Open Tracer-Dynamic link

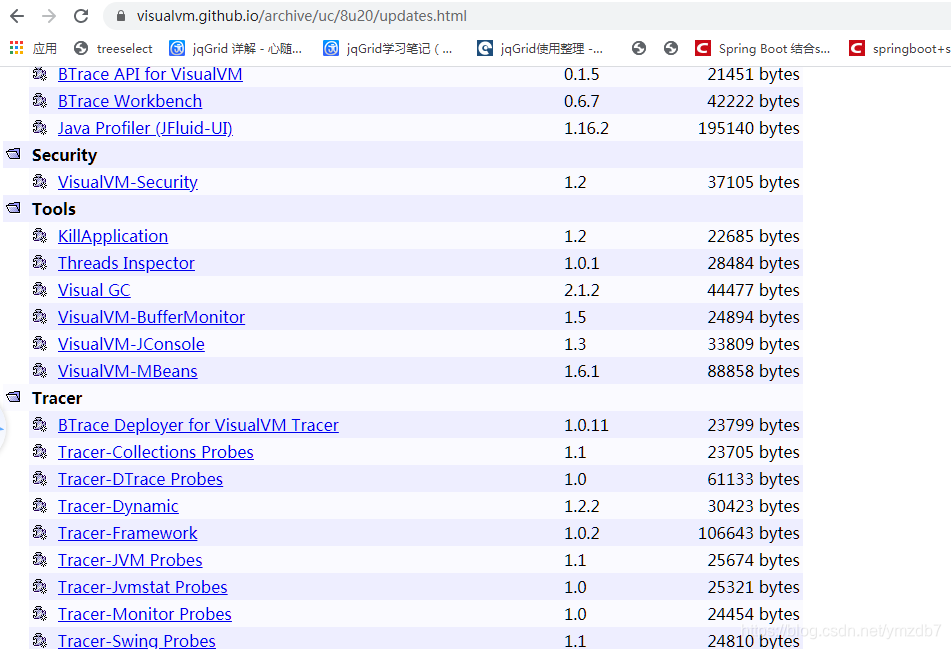(x=118, y=506)
